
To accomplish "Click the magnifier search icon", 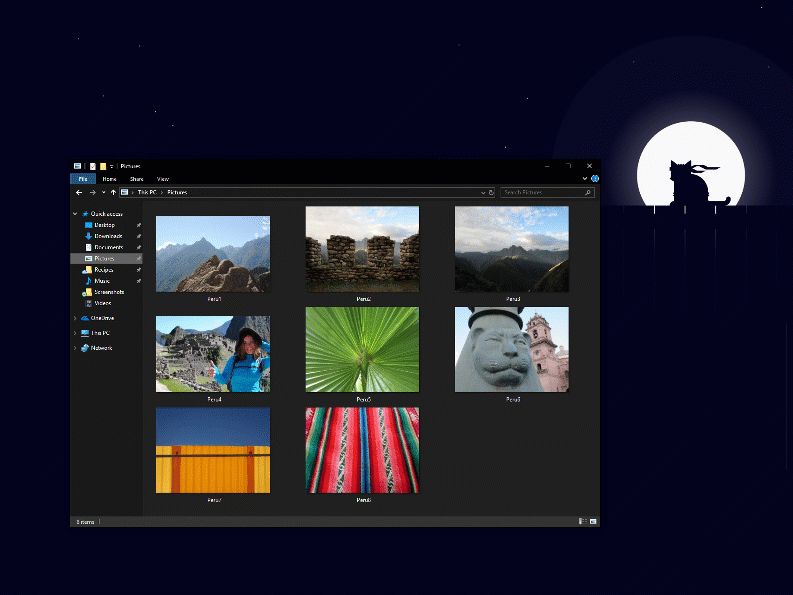I will pos(588,192).
